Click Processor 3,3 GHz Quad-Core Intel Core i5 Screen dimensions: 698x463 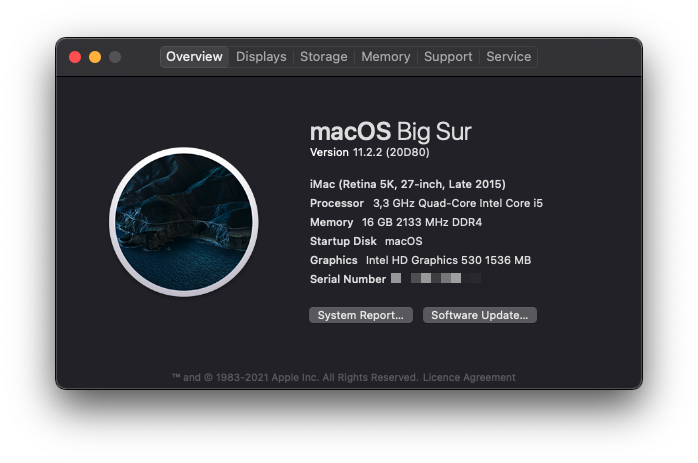(x=426, y=203)
